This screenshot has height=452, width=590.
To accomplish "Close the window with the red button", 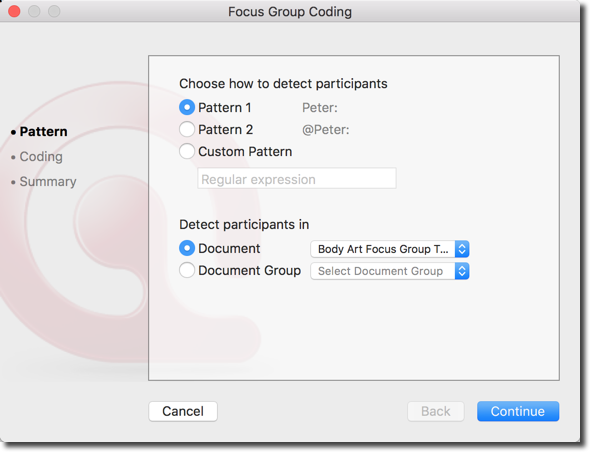I will tap(14, 12).
